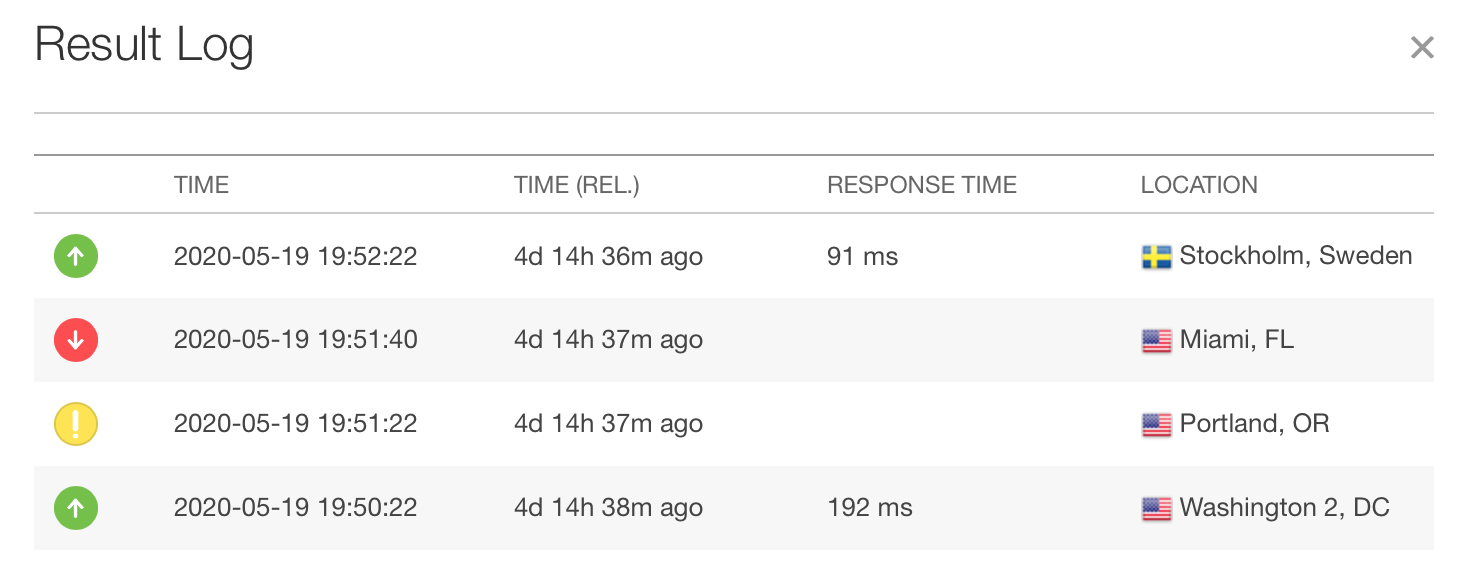Click the TIME (REL.) column header
This screenshot has width=1470, height=586.
576,185
